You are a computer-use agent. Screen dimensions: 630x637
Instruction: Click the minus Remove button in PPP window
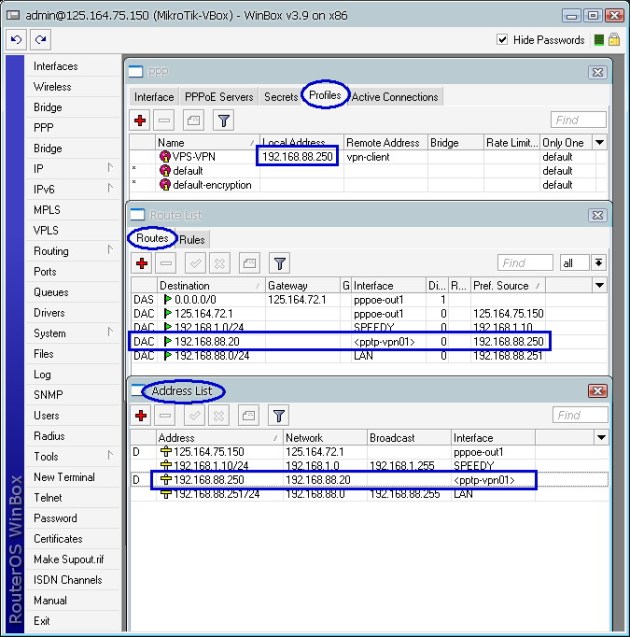(164, 120)
